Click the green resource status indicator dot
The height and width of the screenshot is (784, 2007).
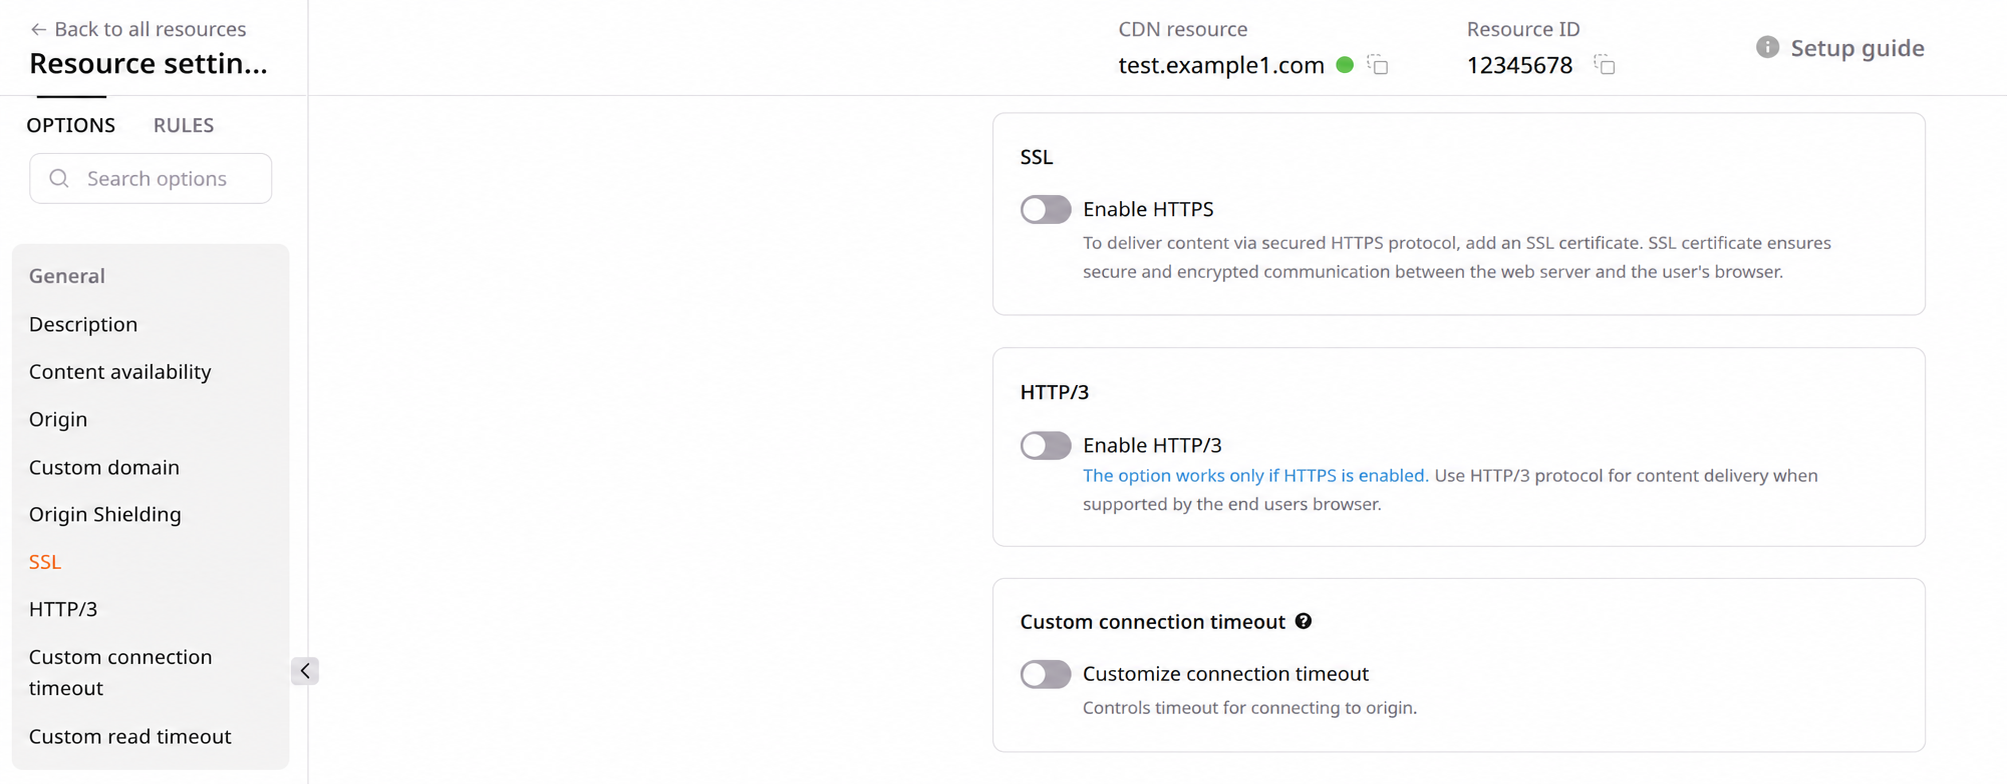coord(1345,65)
